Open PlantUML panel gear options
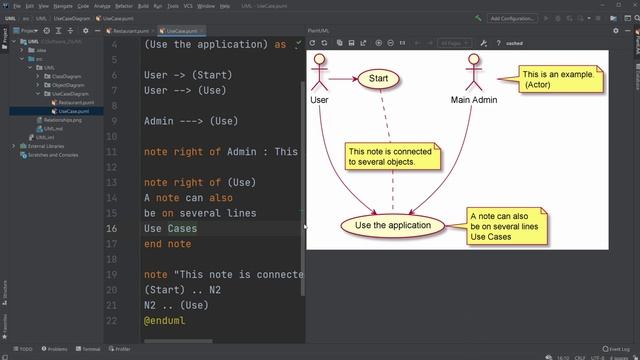This screenshot has width=640, height=360. [616, 31]
